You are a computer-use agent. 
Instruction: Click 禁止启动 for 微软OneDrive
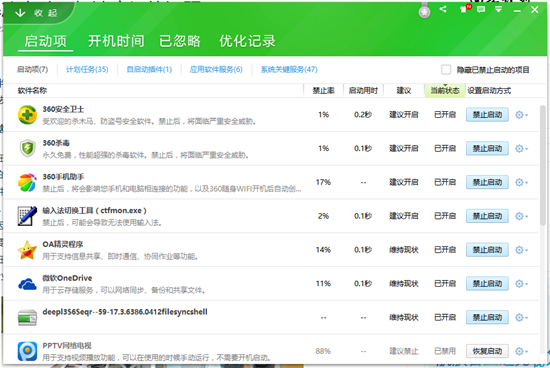click(487, 284)
